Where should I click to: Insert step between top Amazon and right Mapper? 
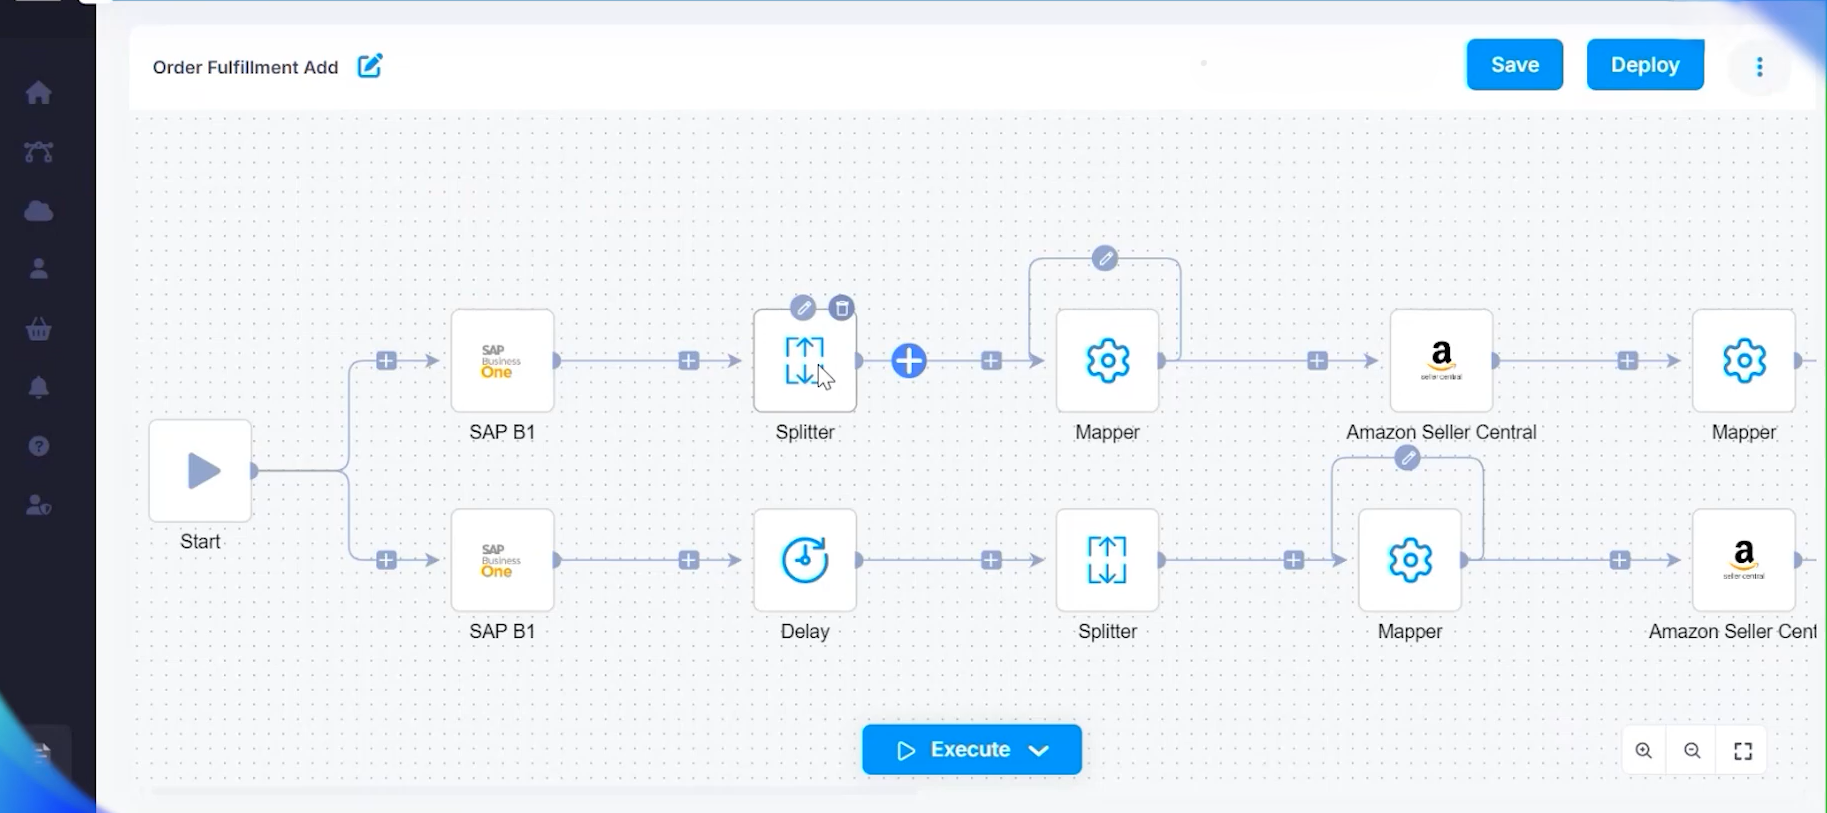pyautogui.click(x=1628, y=361)
